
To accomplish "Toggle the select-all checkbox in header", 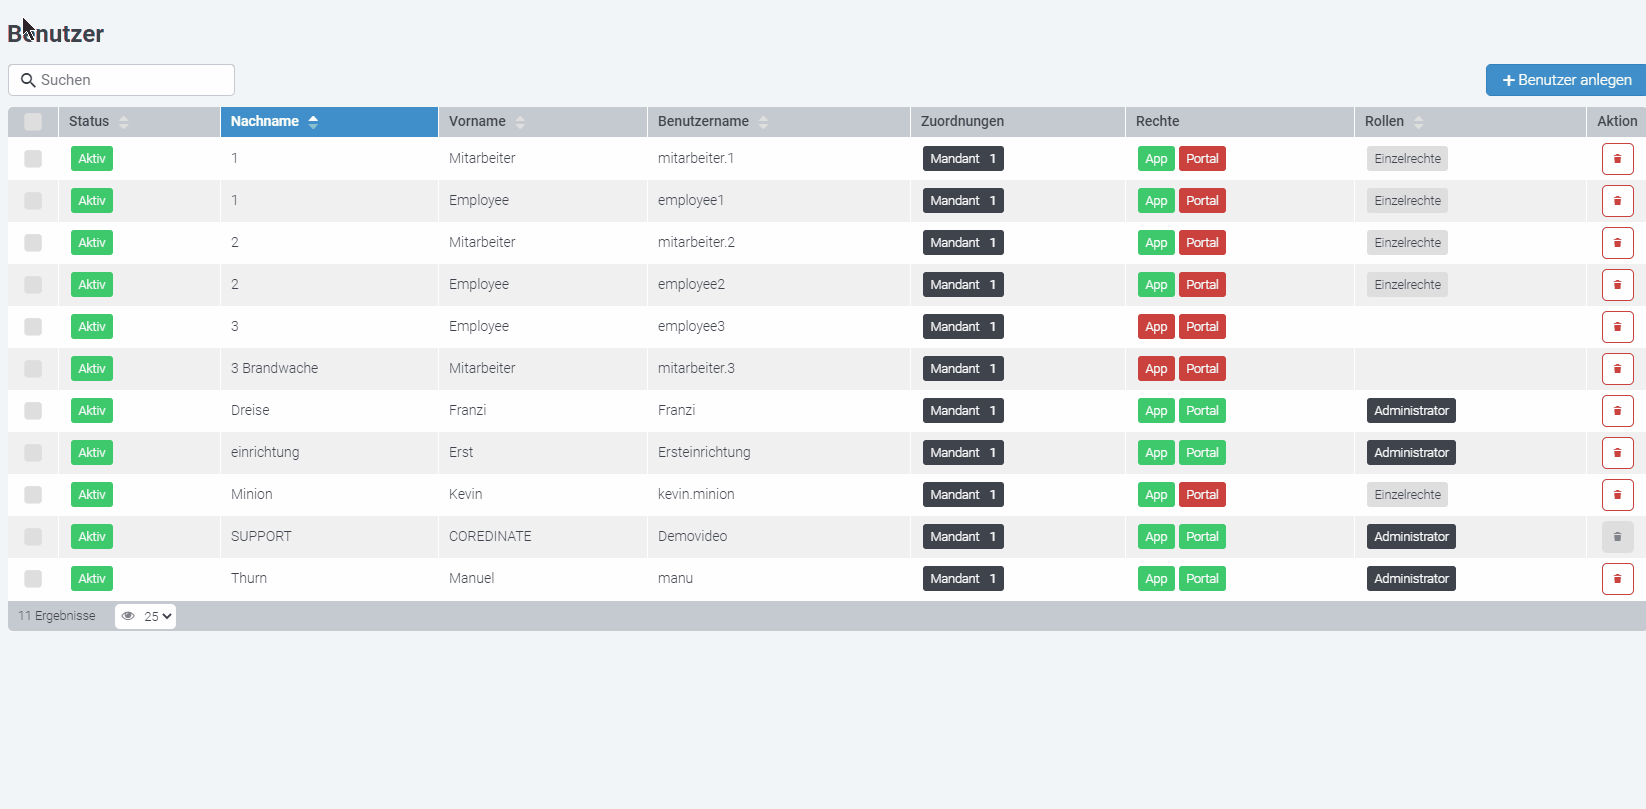I will pos(33,122).
